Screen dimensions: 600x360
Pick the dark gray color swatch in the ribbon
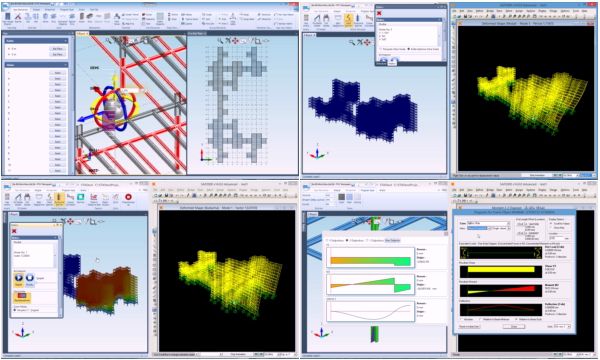tap(341, 197)
